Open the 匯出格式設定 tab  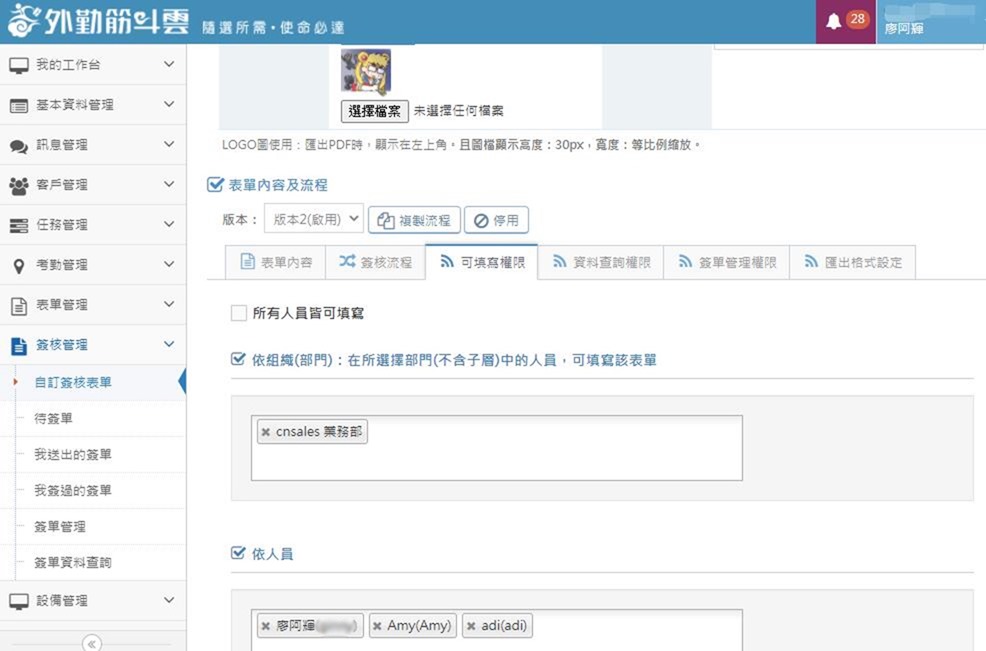pyautogui.click(x=852, y=262)
